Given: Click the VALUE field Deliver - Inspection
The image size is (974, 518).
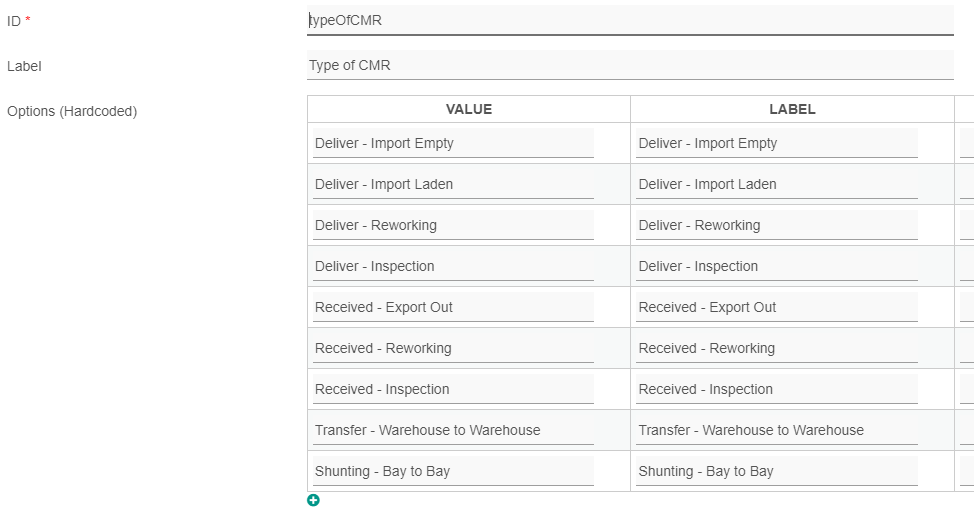Looking at the screenshot, I should 453,266.
